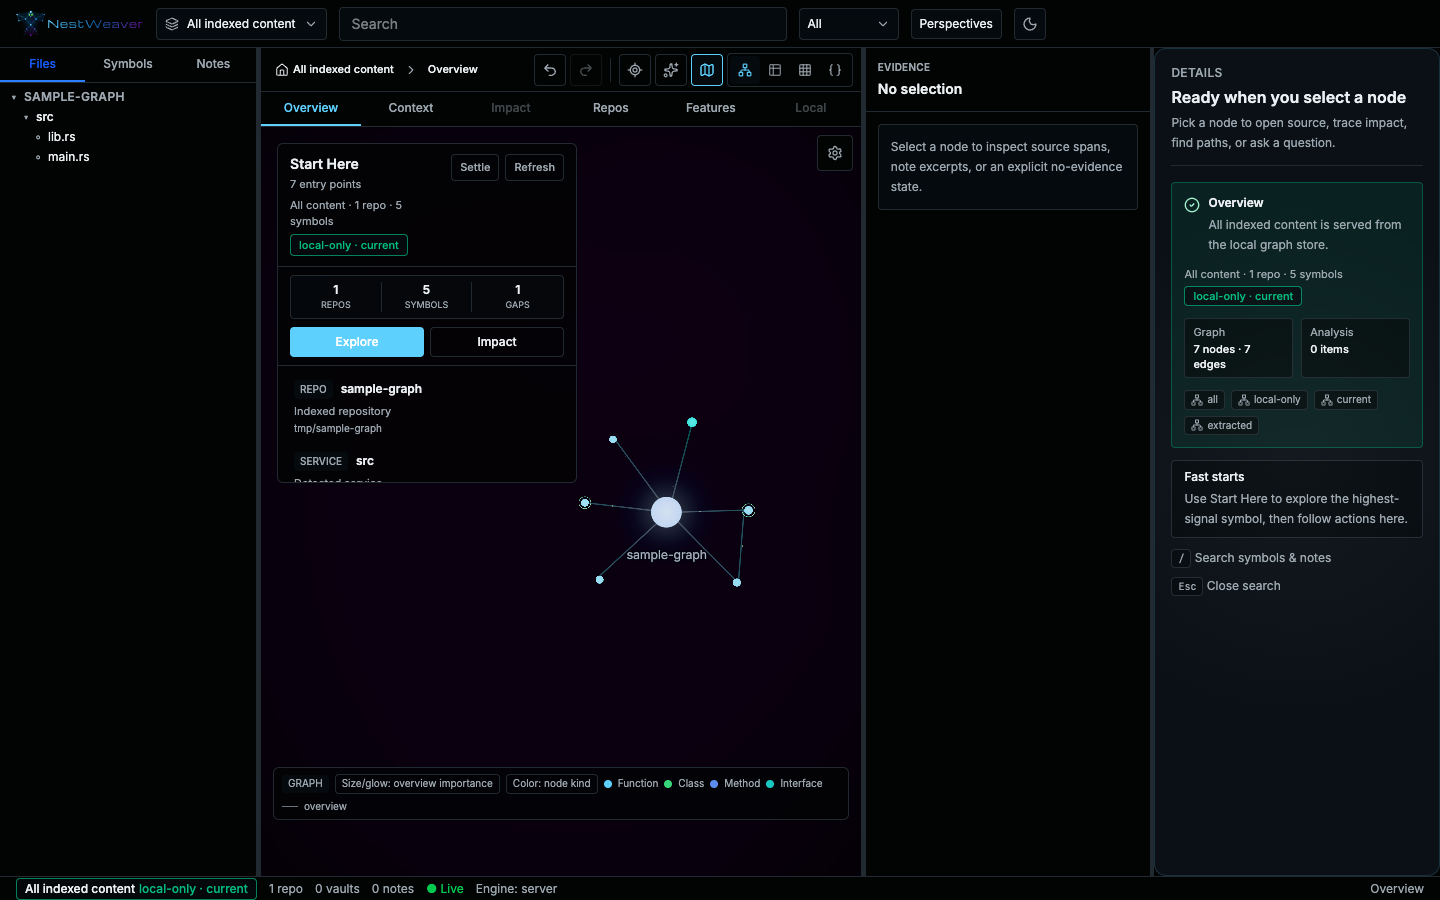Click the 'local-only' tag chip in Details
The image size is (1440, 900).
(1269, 400)
